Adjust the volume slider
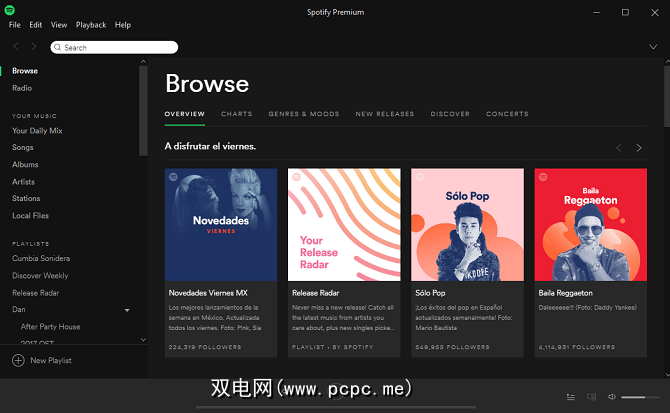The image size is (670, 413). (x=640, y=397)
